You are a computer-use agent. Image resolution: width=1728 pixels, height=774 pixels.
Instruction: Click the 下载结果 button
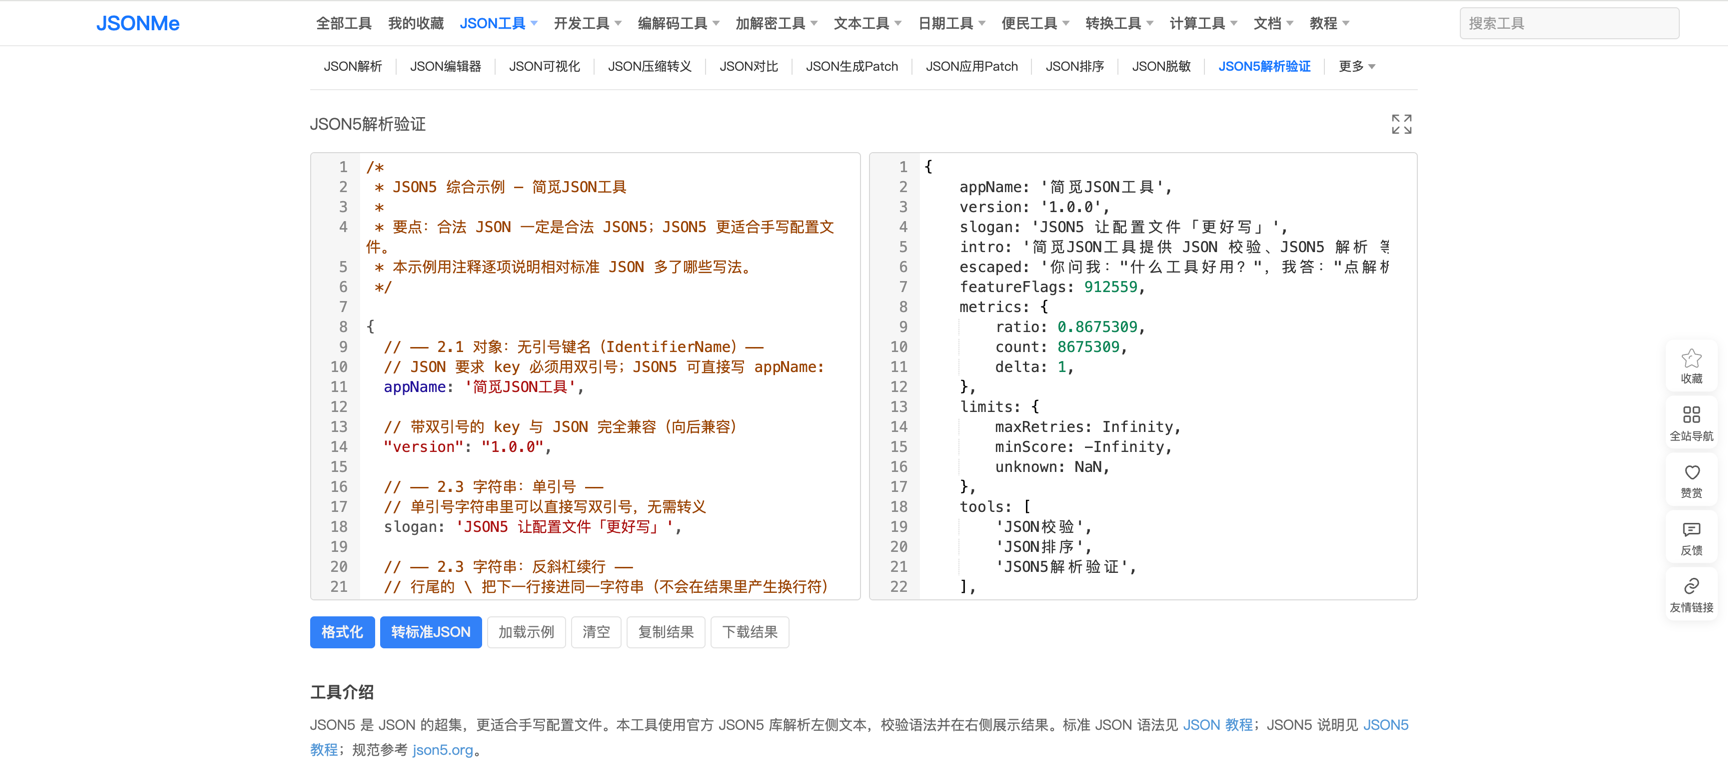(x=750, y=632)
